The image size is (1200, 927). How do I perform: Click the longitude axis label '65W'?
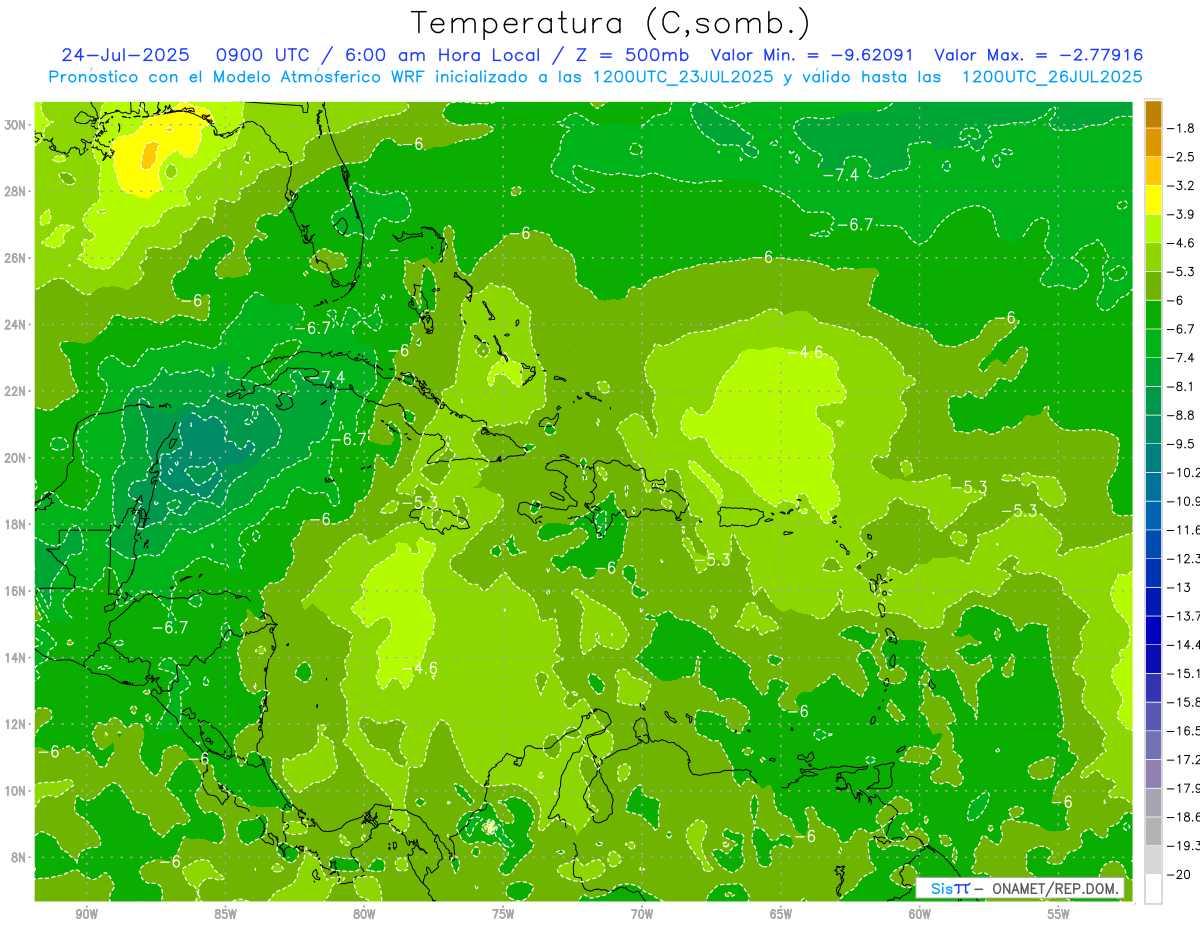click(x=781, y=915)
